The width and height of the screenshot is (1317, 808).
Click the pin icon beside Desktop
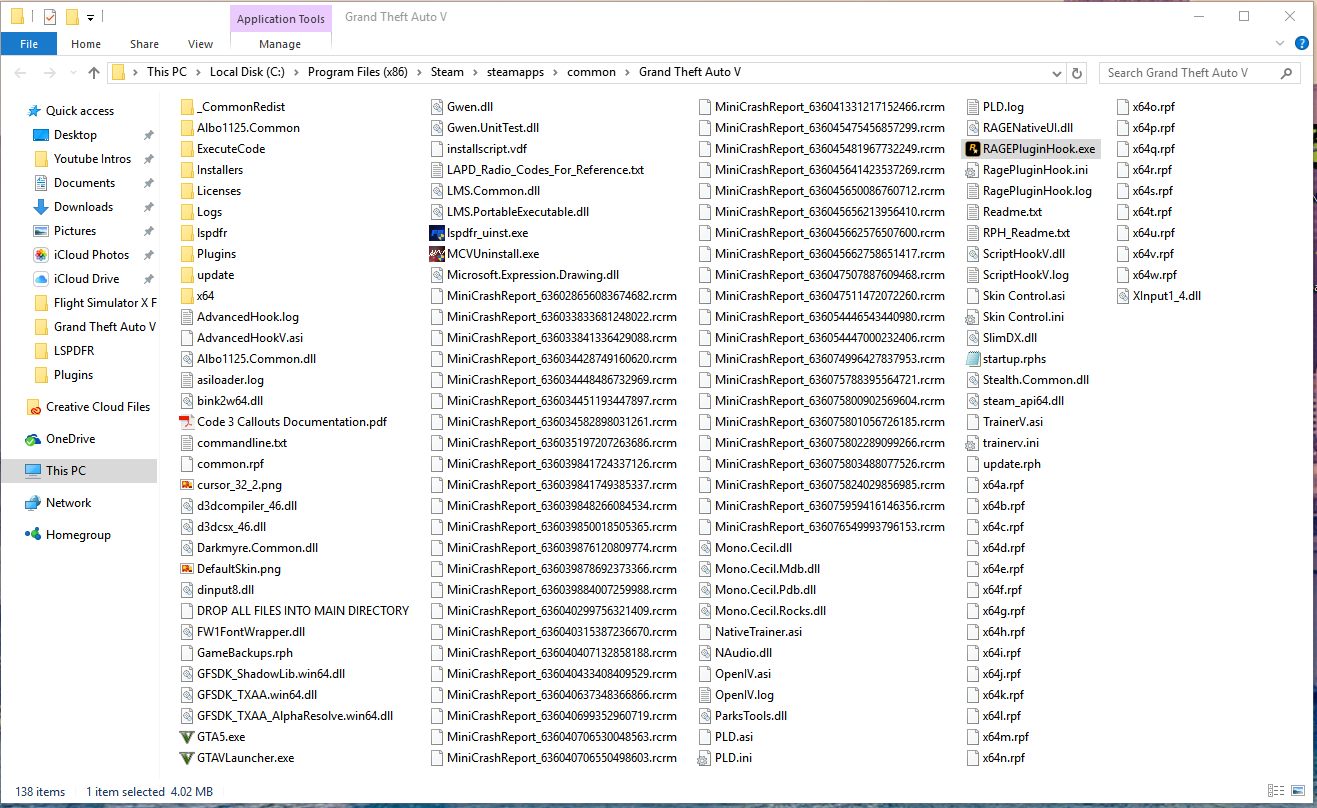click(x=149, y=135)
